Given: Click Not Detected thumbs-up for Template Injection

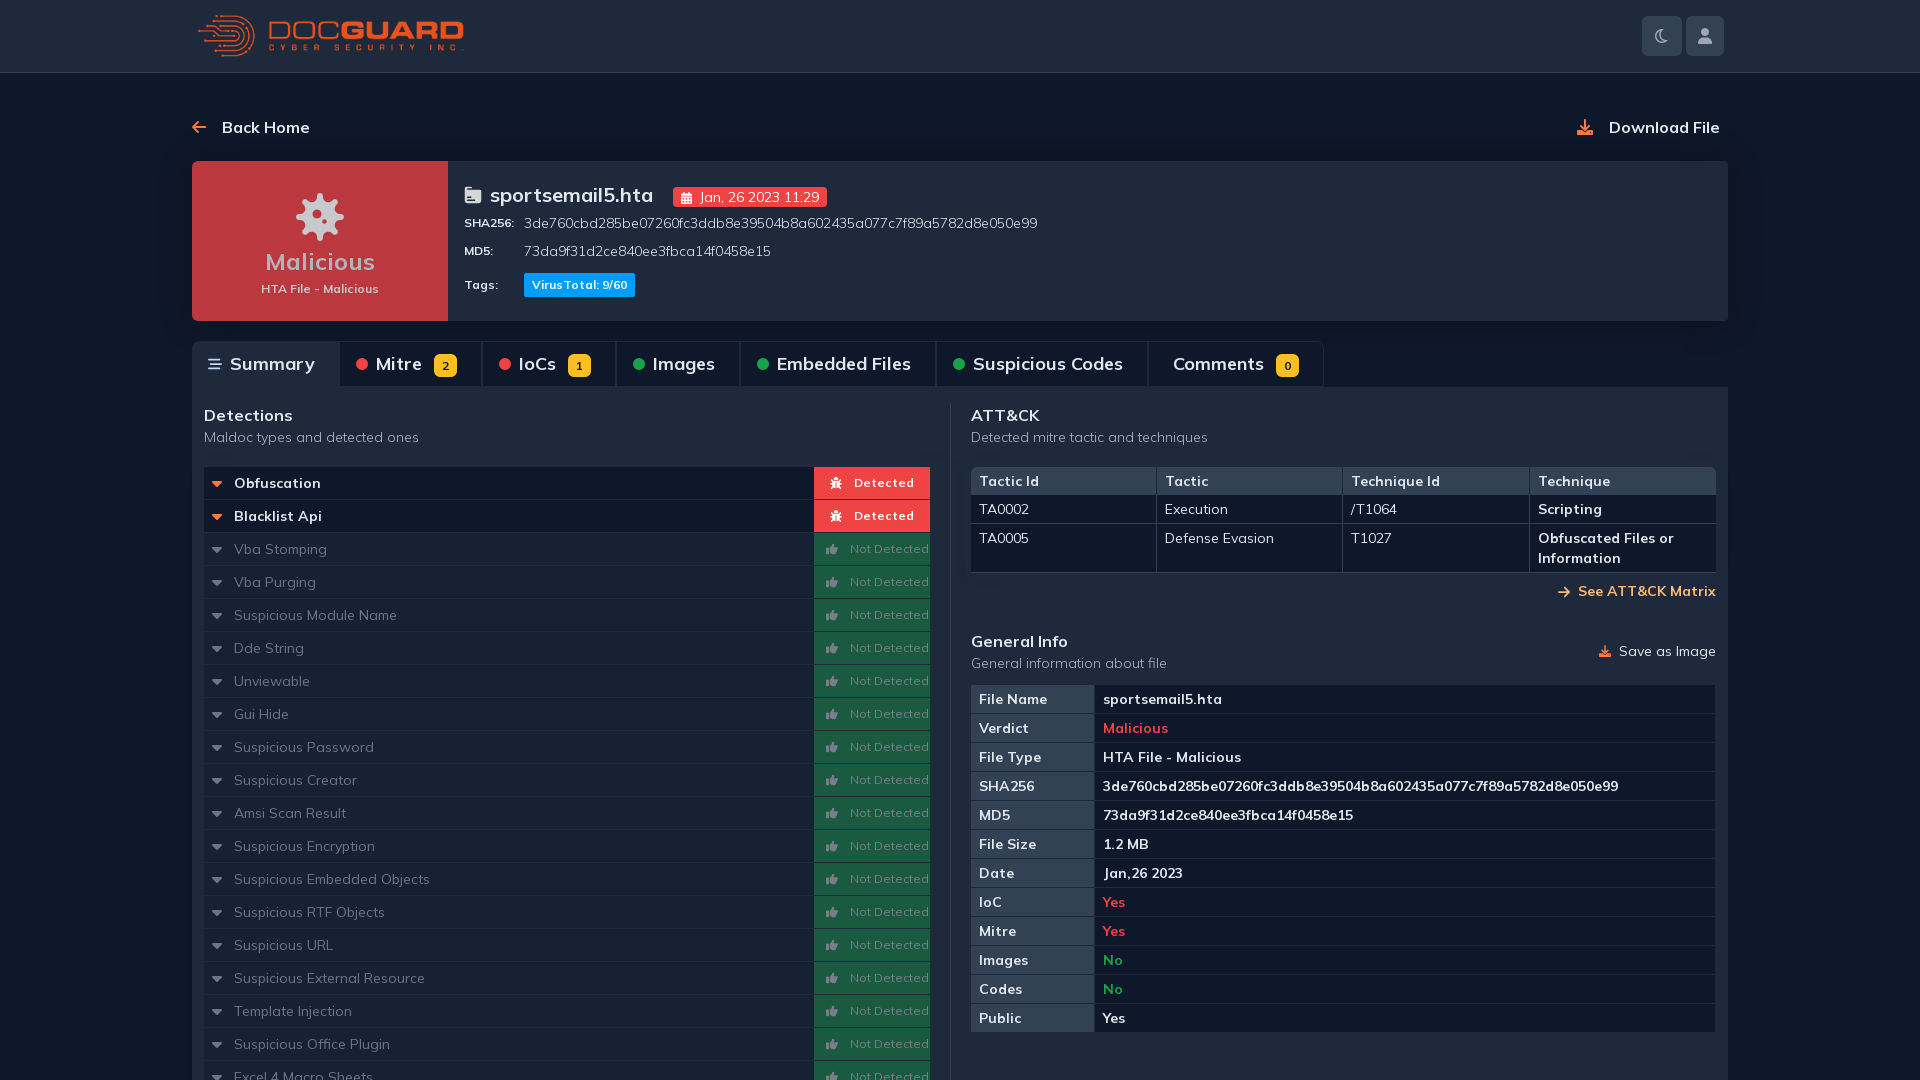Looking at the screenshot, I should pos(832,1011).
